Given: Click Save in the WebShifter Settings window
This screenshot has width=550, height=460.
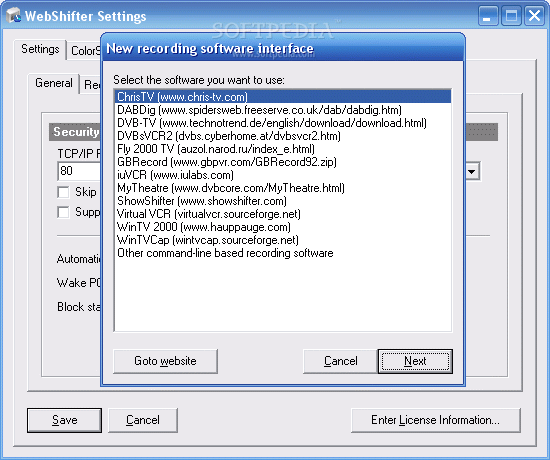Looking at the screenshot, I should 65,420.
